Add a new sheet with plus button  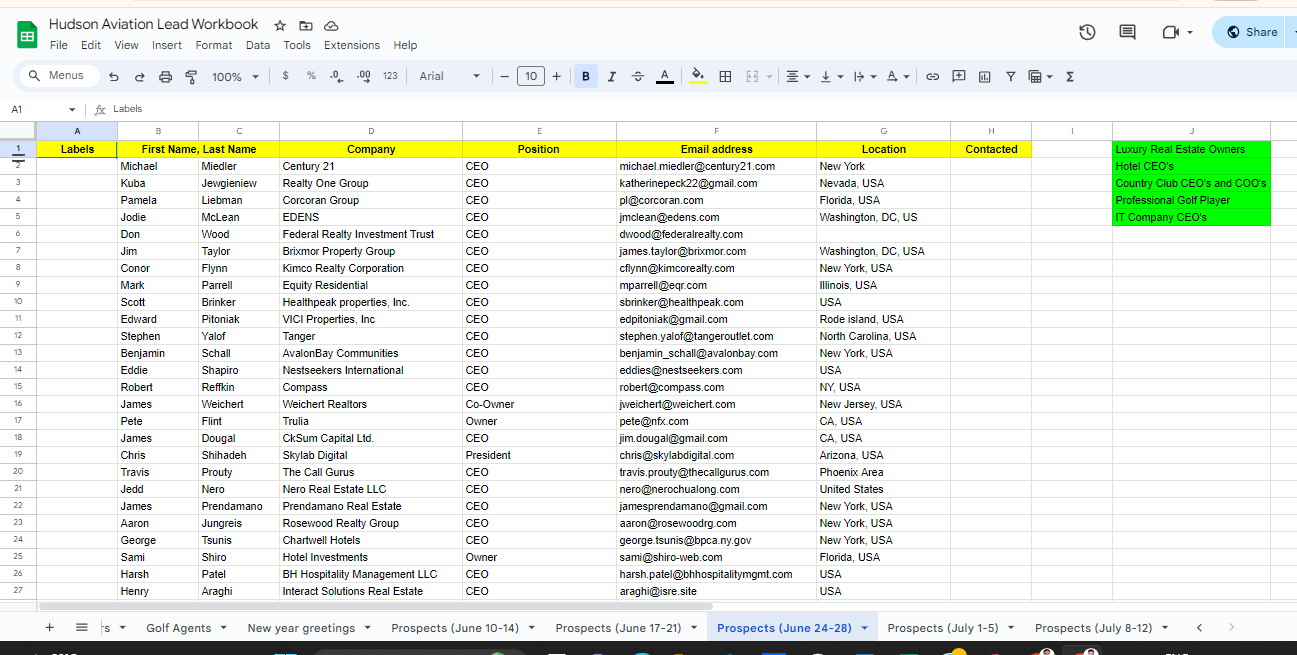click(49, 627)
